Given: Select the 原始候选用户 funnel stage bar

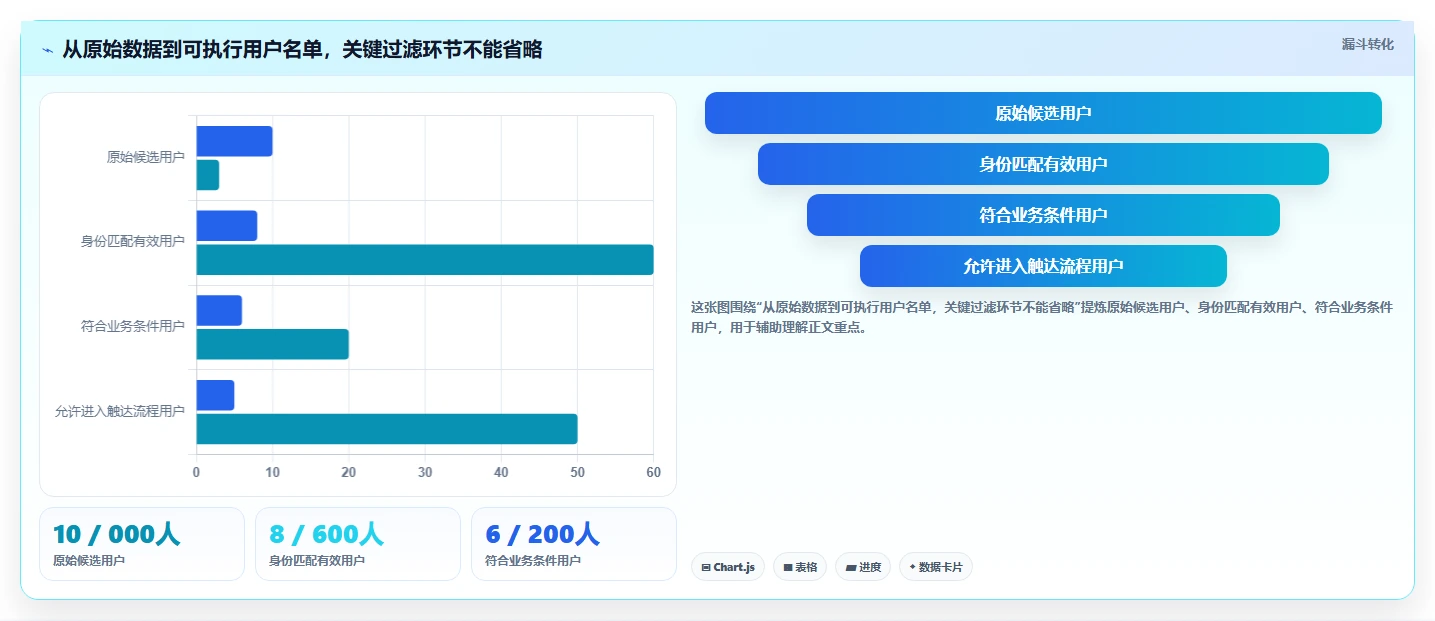Looking at the screenshot, I should click(1043, 113).
